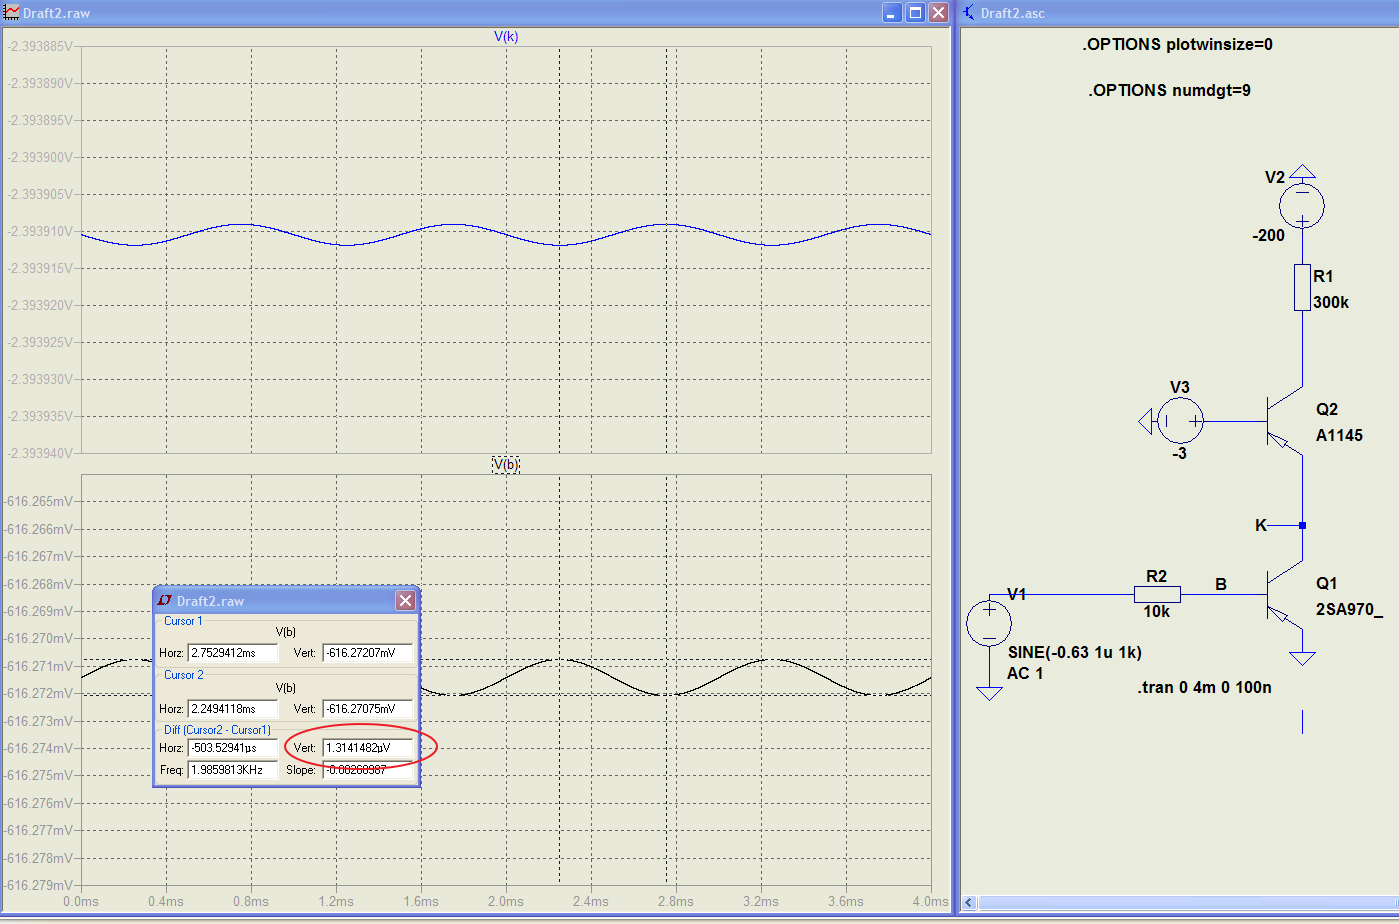1399x924 pixels.
Task: Click the V(b) trace label
Action: [506, 465]
